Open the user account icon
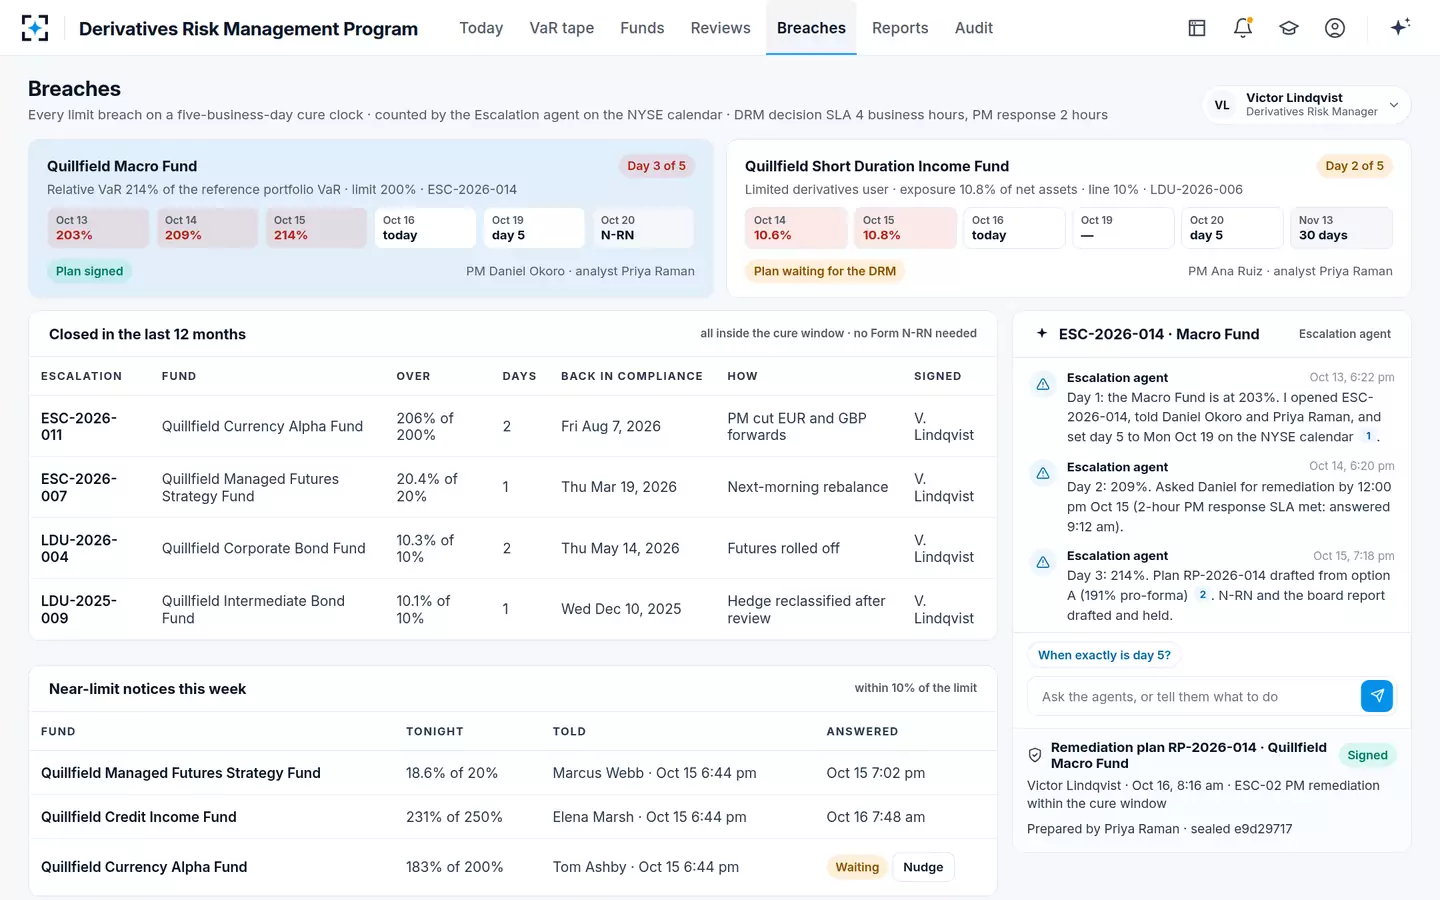Image resolution: width=1440 pixels, height=900 pixels. 1335,28
